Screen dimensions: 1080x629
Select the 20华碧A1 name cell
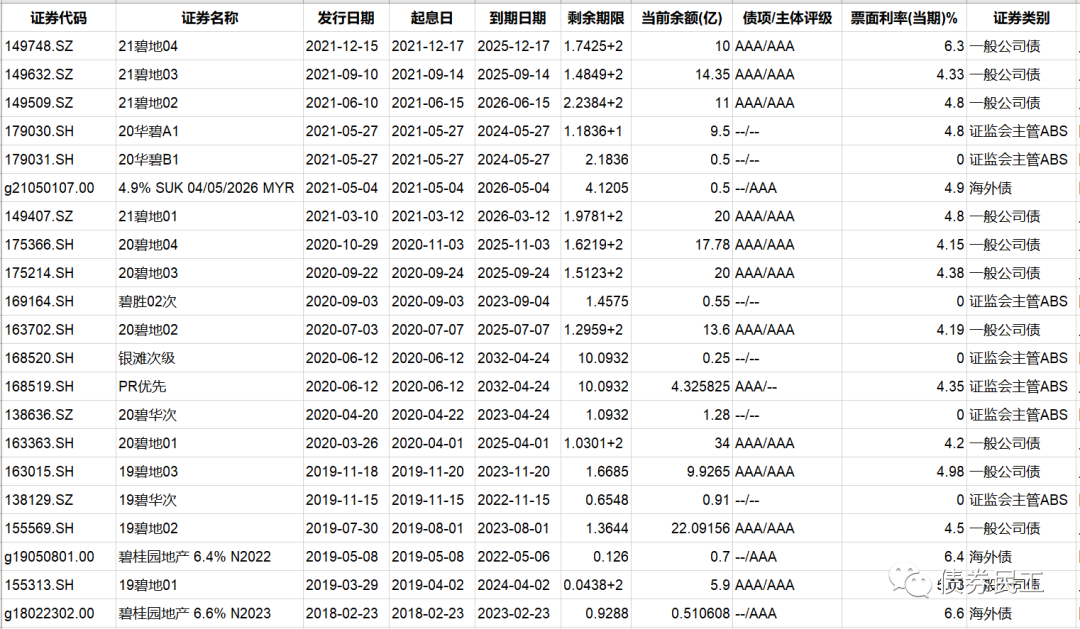pos(209,131)
